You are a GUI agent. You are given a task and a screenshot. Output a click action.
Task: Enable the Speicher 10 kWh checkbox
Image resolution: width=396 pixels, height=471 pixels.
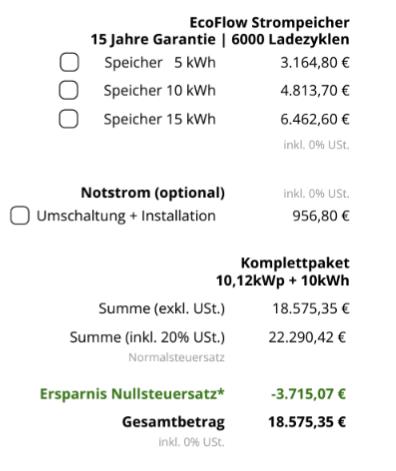point(69,90)
